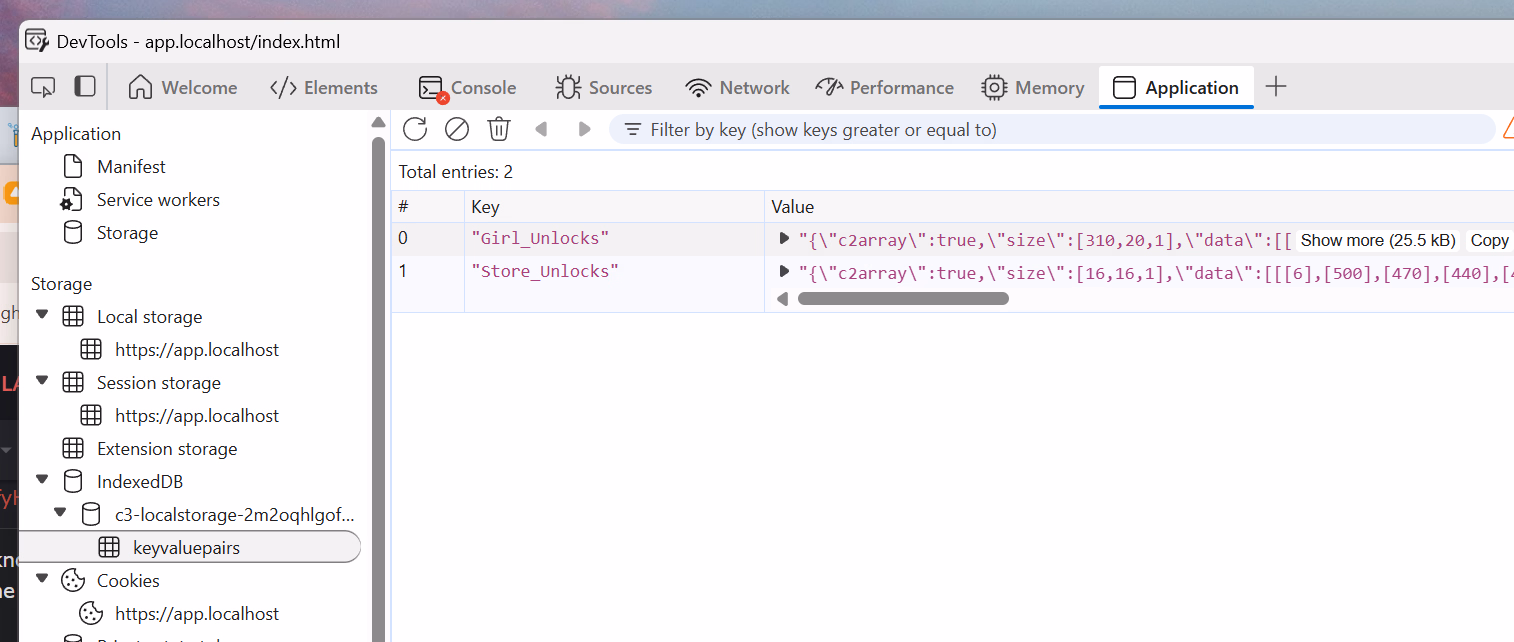
Task: Switch to the Console tab
Action: pos(467,88)
